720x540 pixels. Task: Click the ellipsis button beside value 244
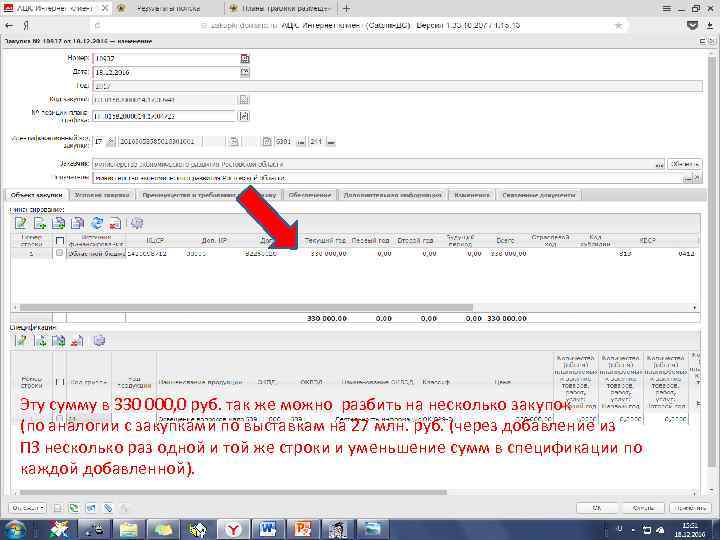coord(331,142)
